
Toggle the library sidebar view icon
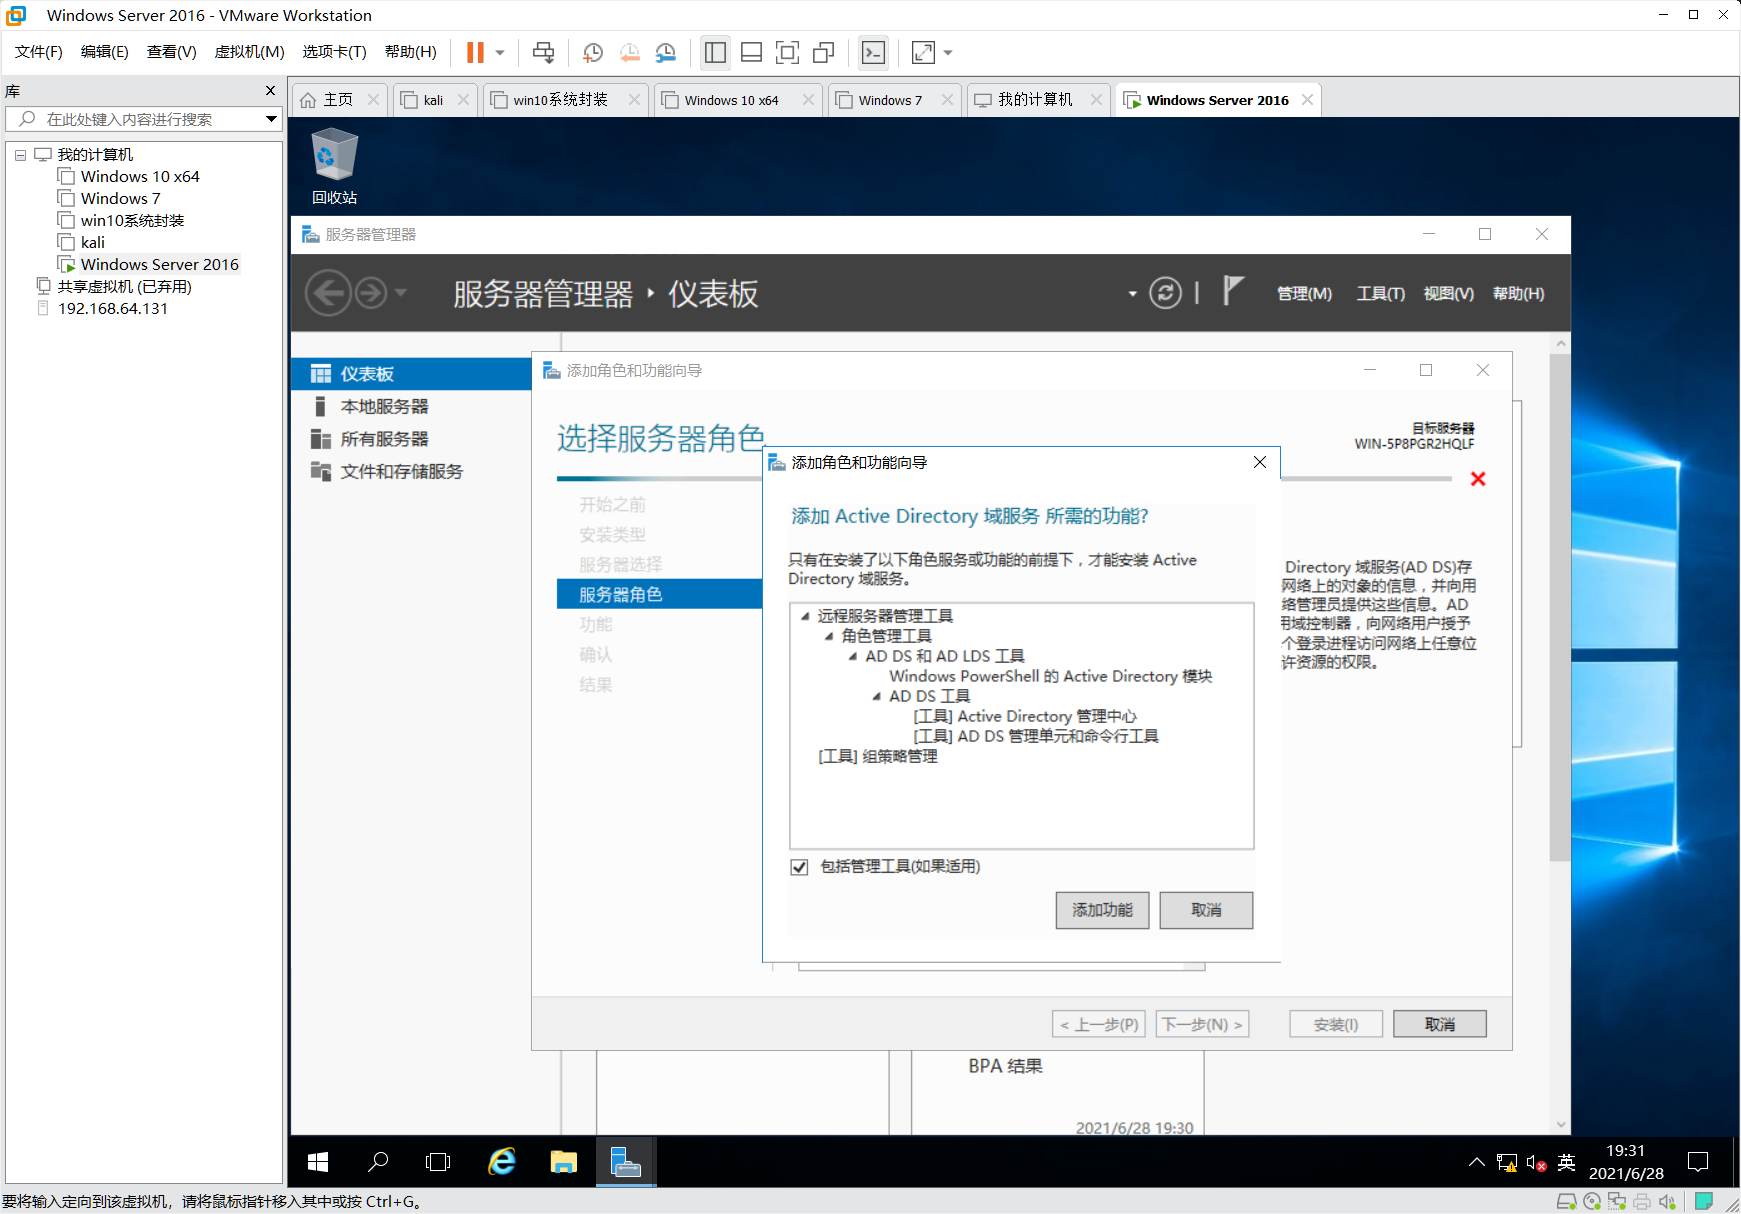click(715, 52)
